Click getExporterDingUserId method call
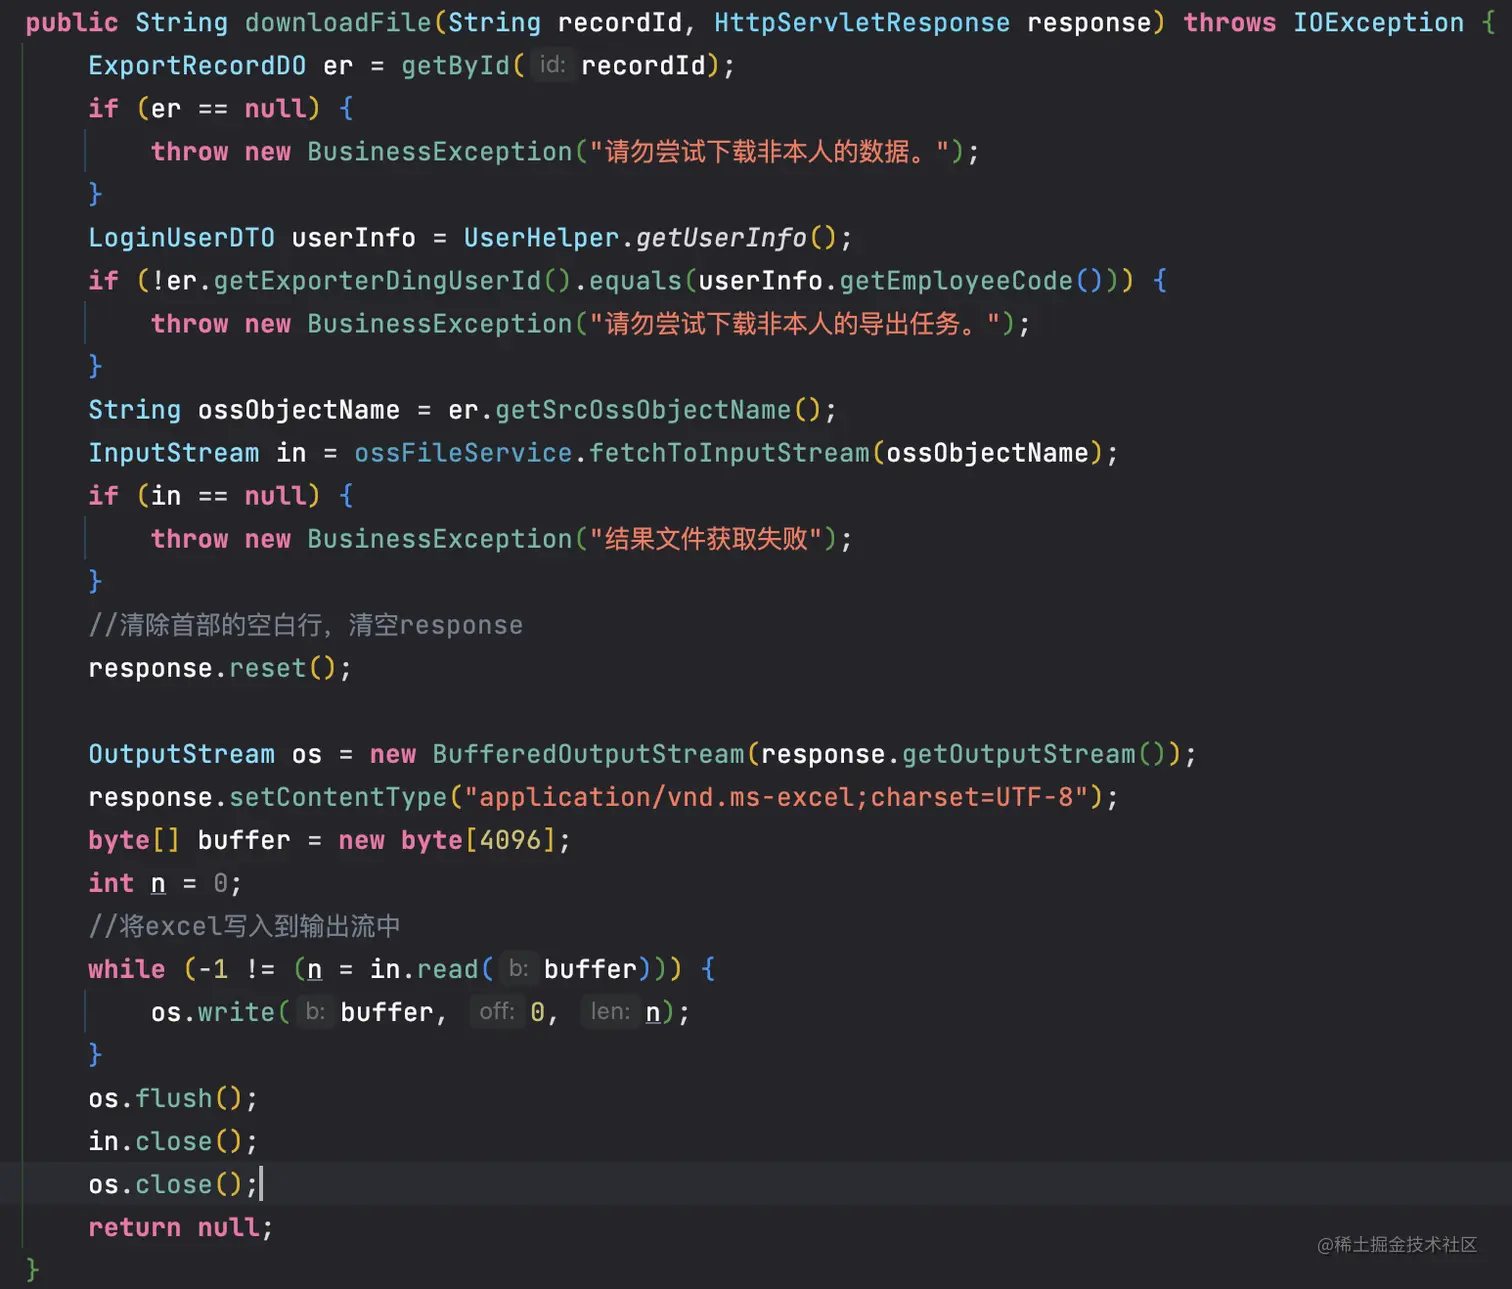This screenshot has height=1289, width=1512. pos(377,280)
